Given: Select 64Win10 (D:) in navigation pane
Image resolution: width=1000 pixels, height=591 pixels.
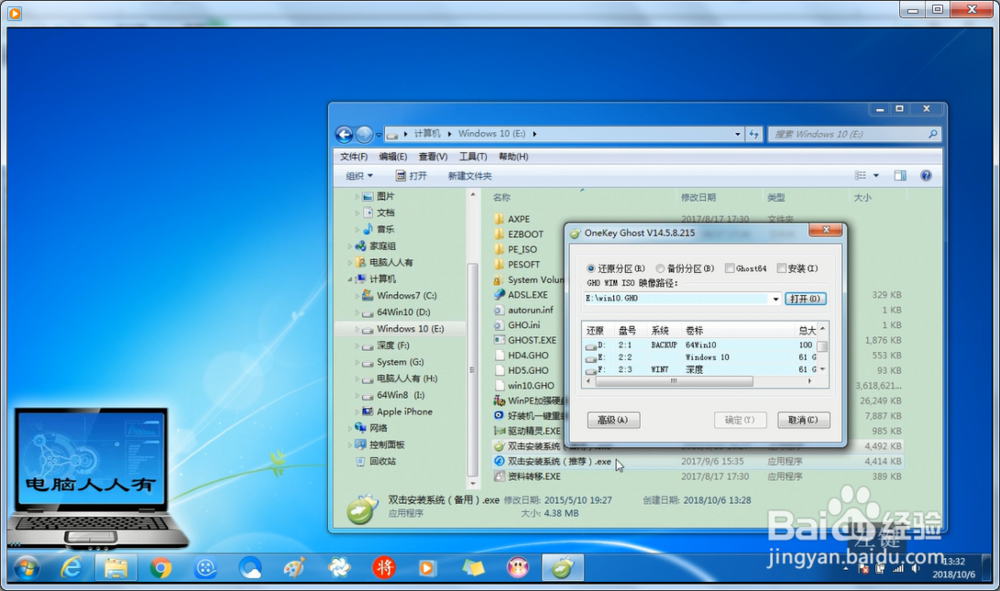Looking at the screenshot, I should (402, 312).
